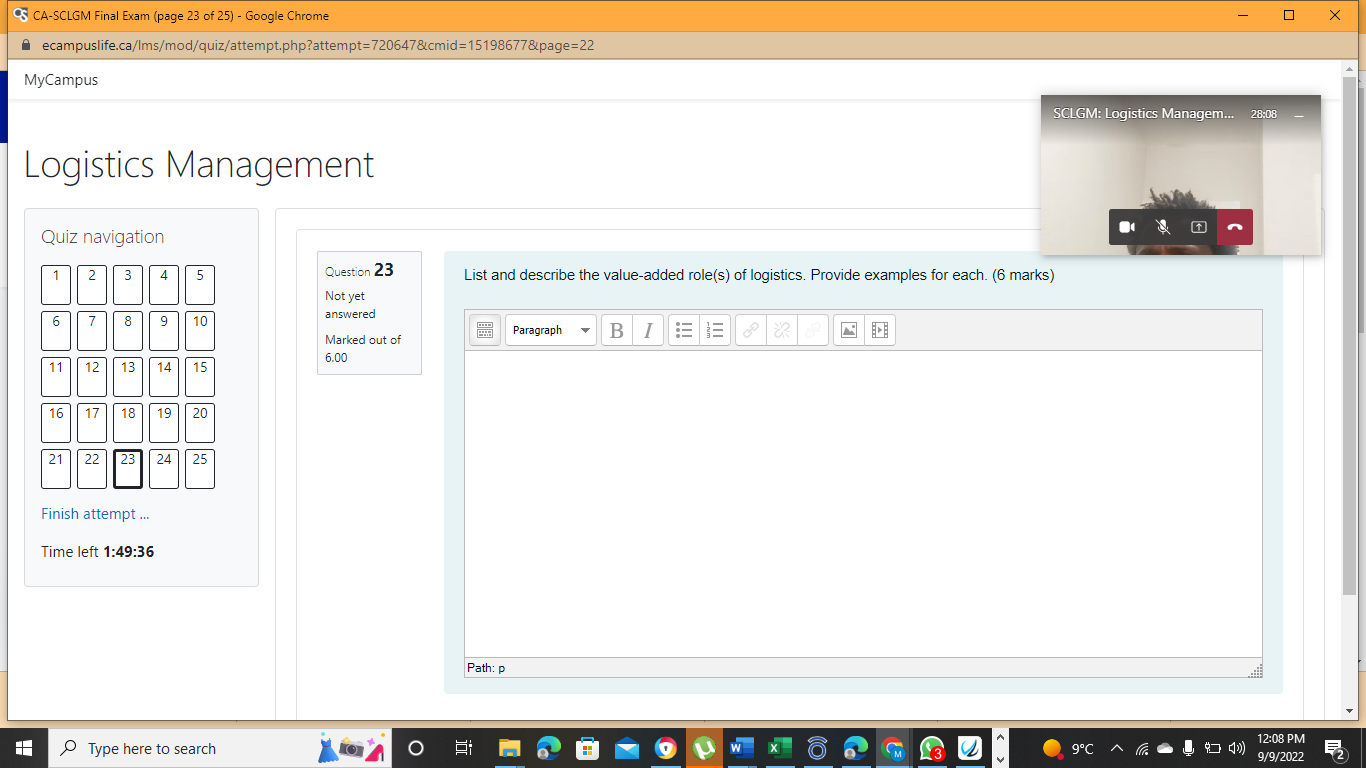
Task: Click the Finish attempt link
Action: coord(95,514)
